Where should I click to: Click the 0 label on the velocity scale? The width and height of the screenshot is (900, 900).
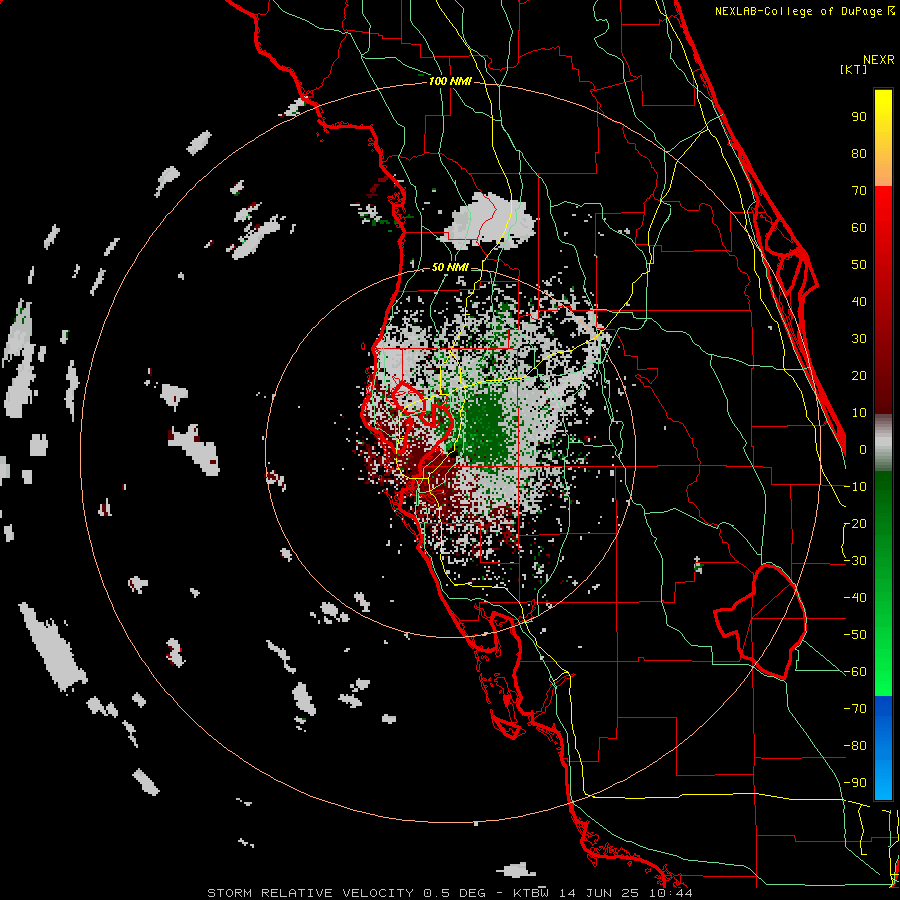point(863,449)
